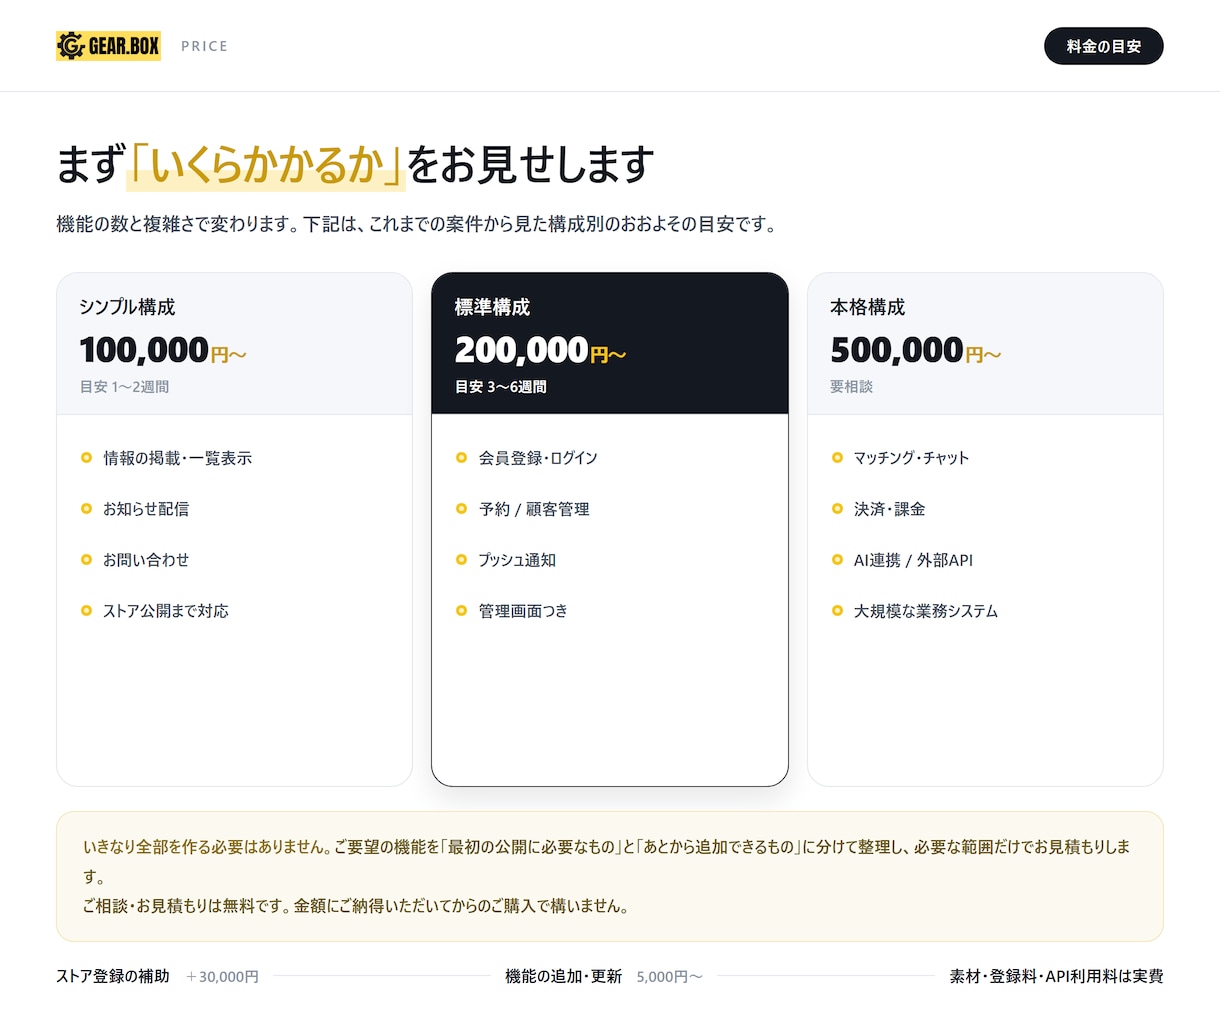This screenshot has height=1016, width=1220.
Task: Click the 目安 3〜6週間 text
Action: point(500,387)
